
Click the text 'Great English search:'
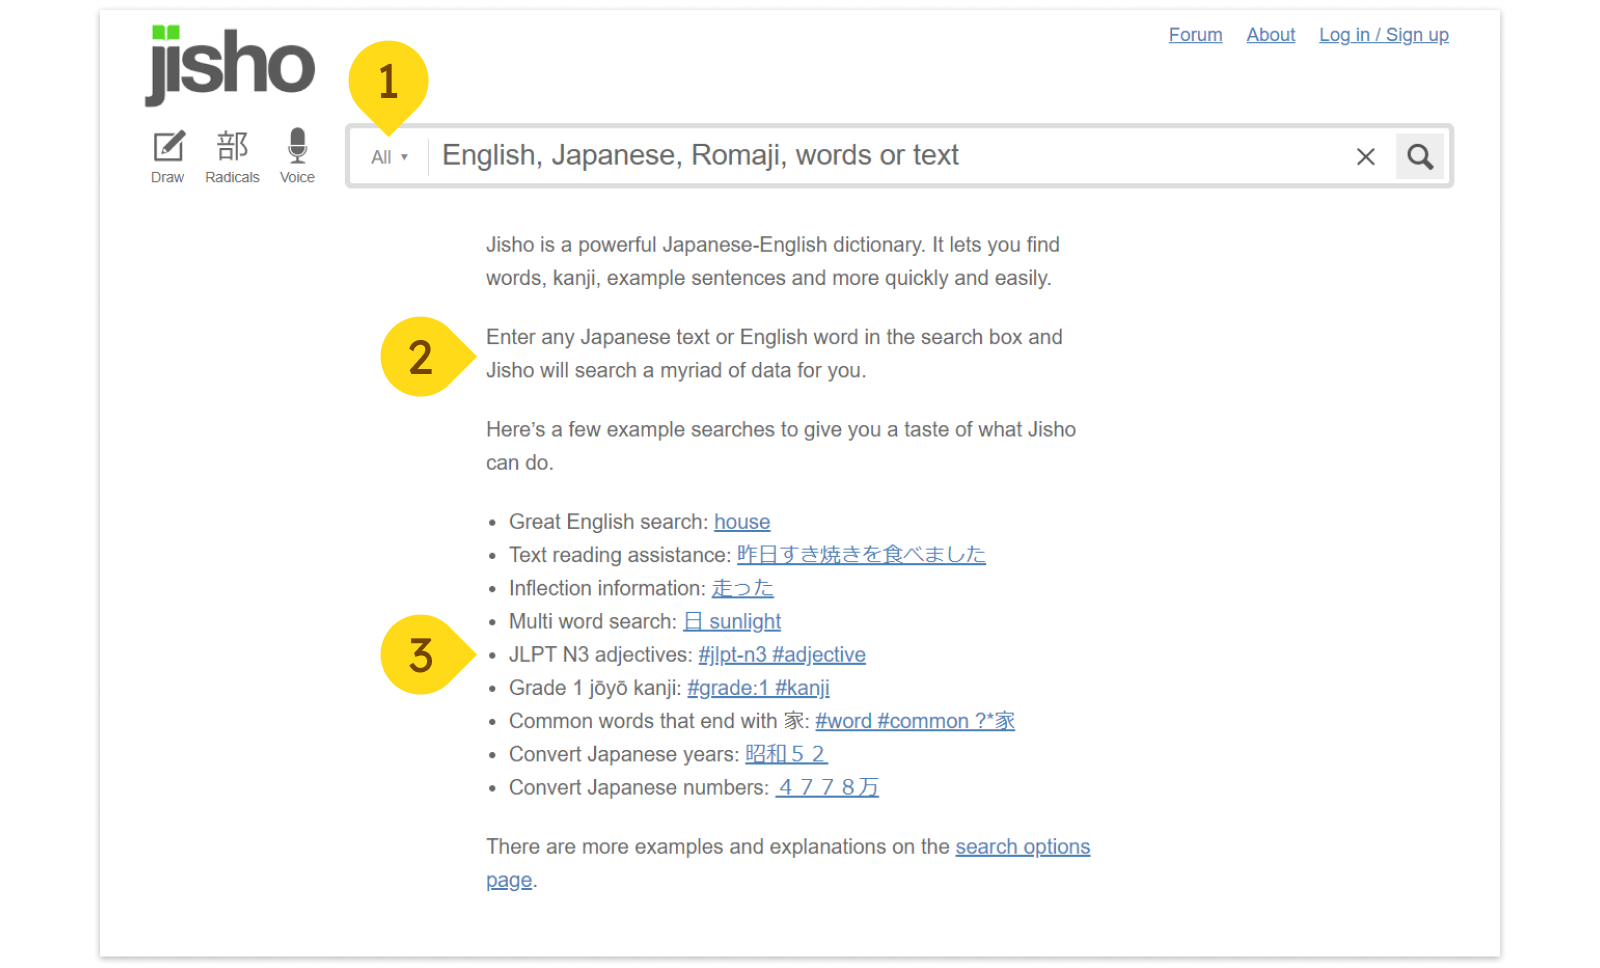tap(608, 522)
